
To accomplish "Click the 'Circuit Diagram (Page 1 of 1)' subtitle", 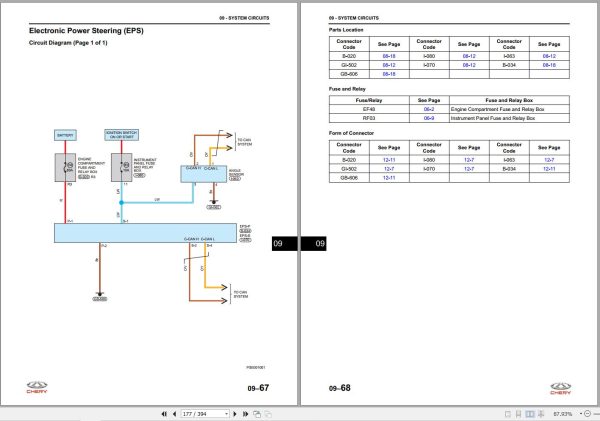I will pos(68,43).
